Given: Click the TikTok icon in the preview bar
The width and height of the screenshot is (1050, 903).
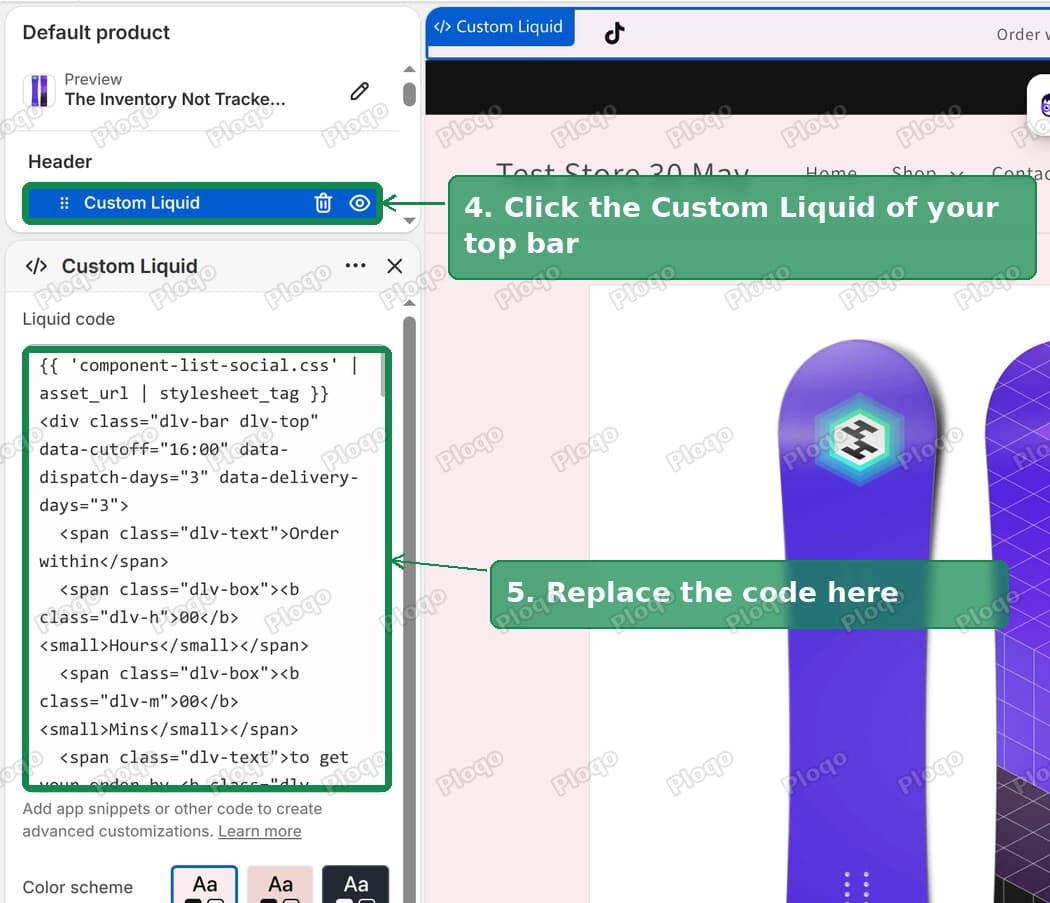Looking at the screenshot, I should 614,33.
